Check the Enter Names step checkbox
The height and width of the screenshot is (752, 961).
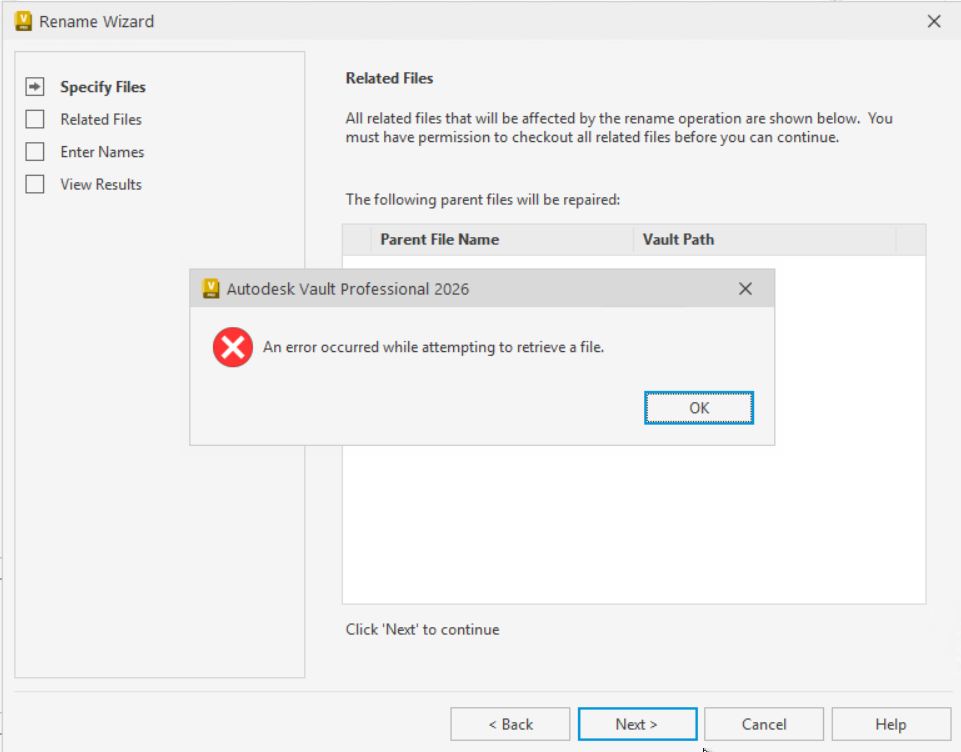(35, 151)
